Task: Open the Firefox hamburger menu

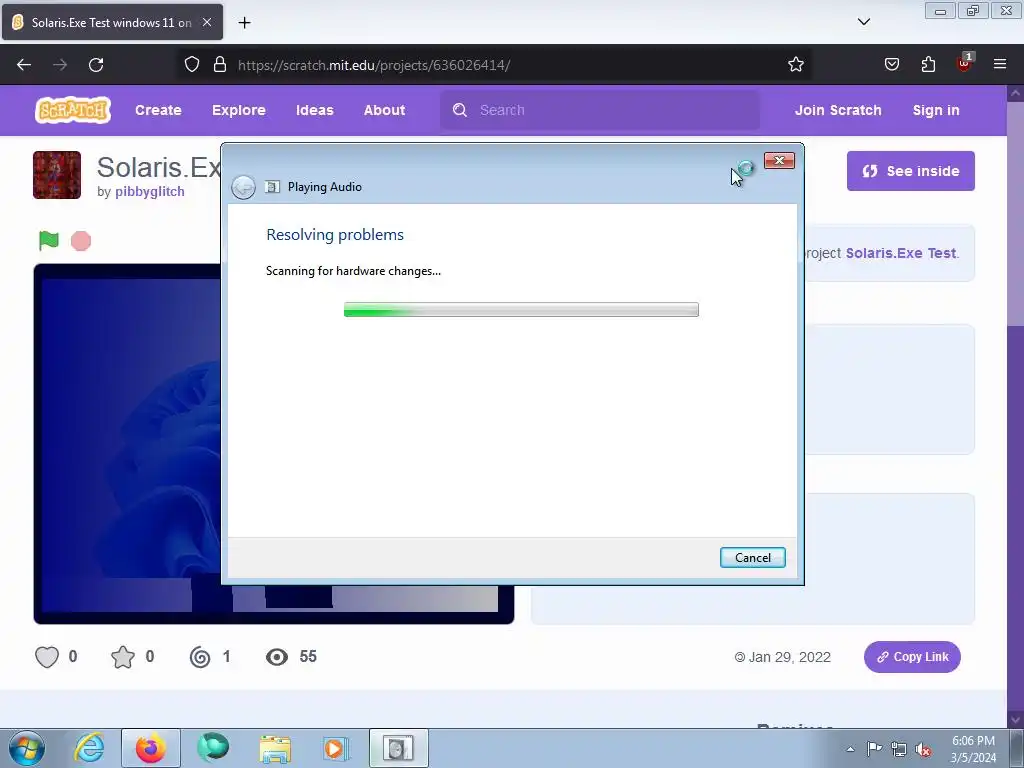Action: [1000, 64]
